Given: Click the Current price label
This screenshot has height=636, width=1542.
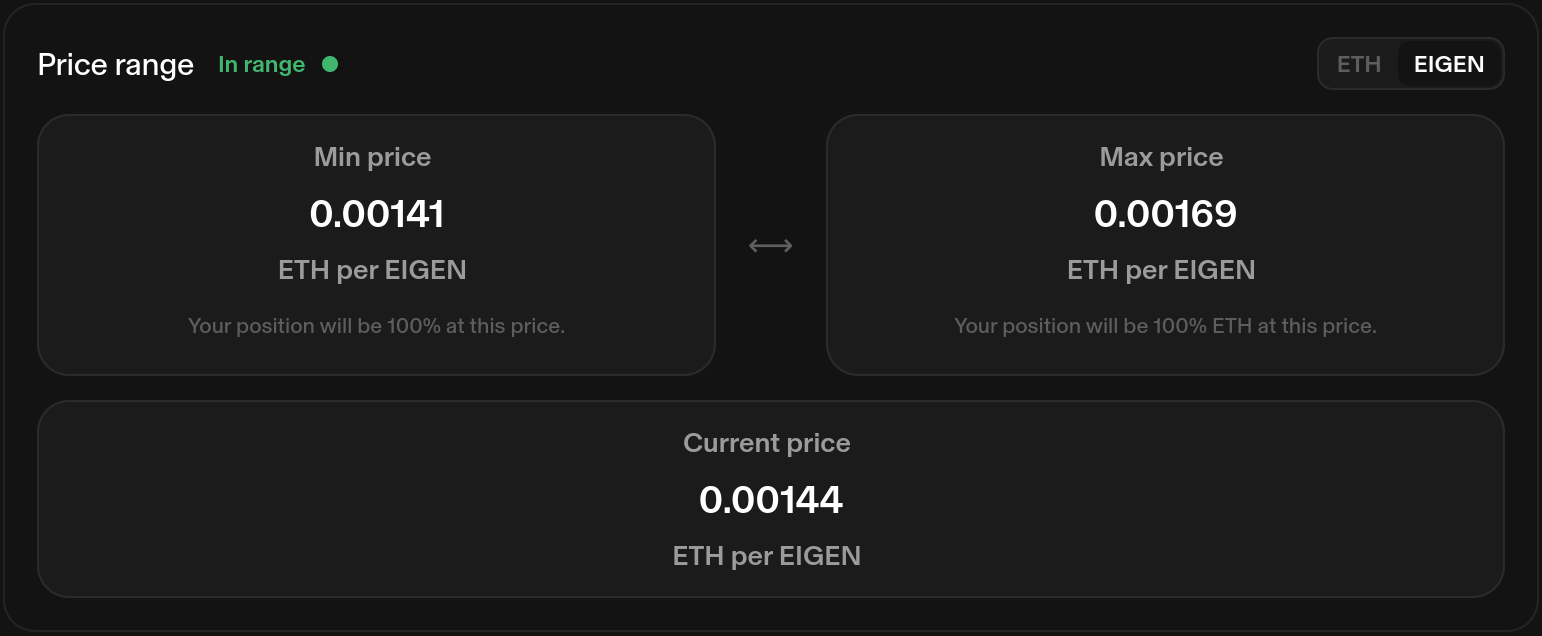Looking at the screenshot, I should 766,443.
